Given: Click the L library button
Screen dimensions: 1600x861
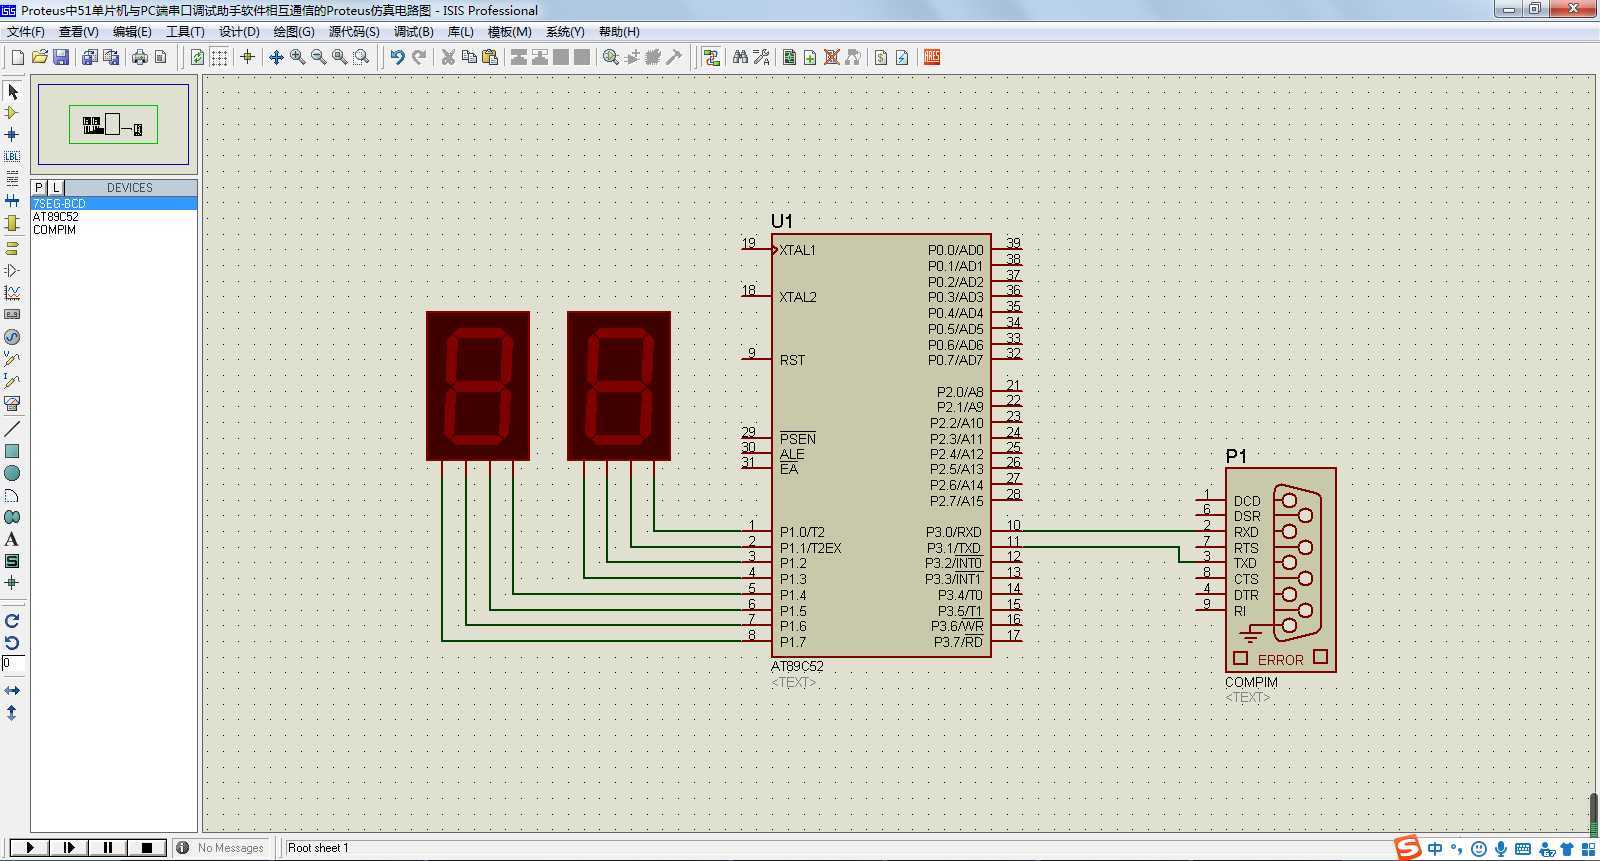Looking at the screenshot, I should point(55,188).
